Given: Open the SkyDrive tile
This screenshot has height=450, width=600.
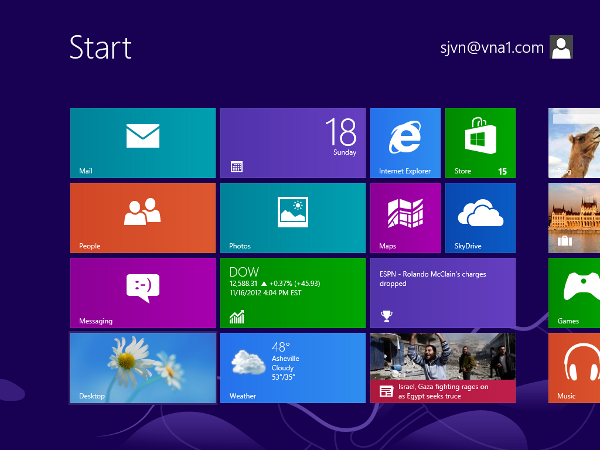Looking at the screenshot, I should point(480,218).
